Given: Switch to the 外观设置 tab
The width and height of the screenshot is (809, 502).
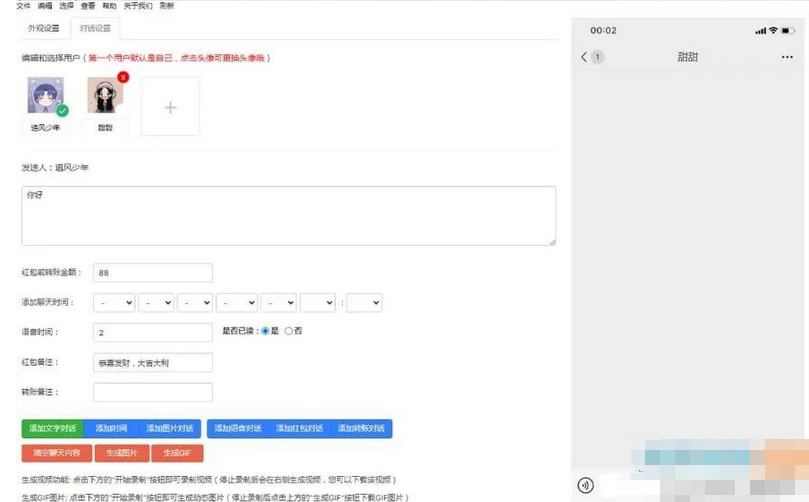Looking at the screenshot, I should 44,28.
